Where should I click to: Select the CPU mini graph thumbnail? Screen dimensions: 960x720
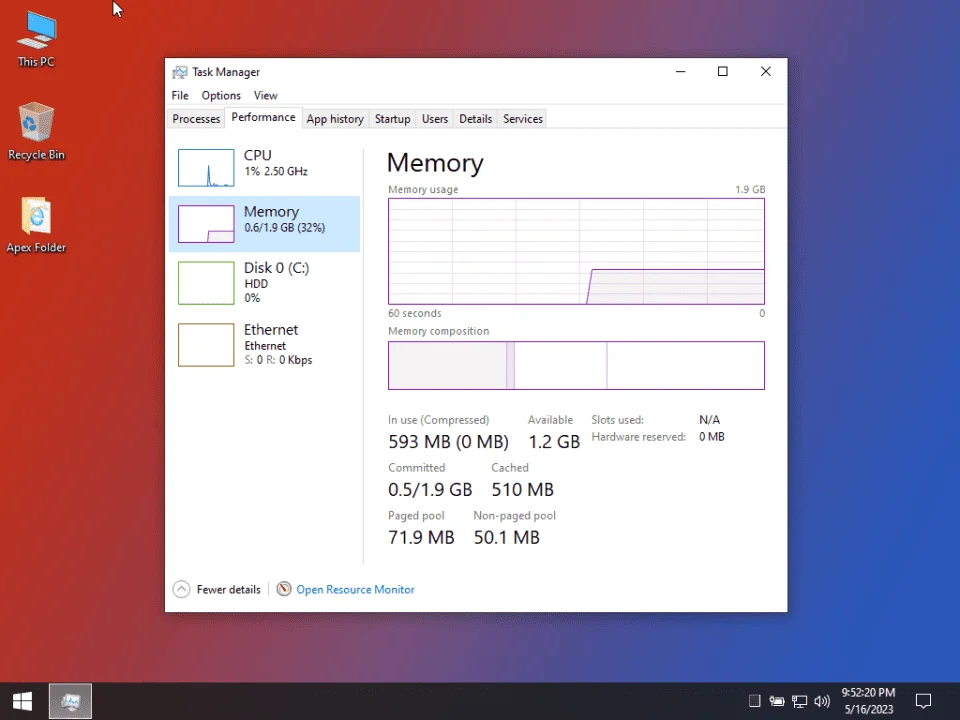point(206,168)
